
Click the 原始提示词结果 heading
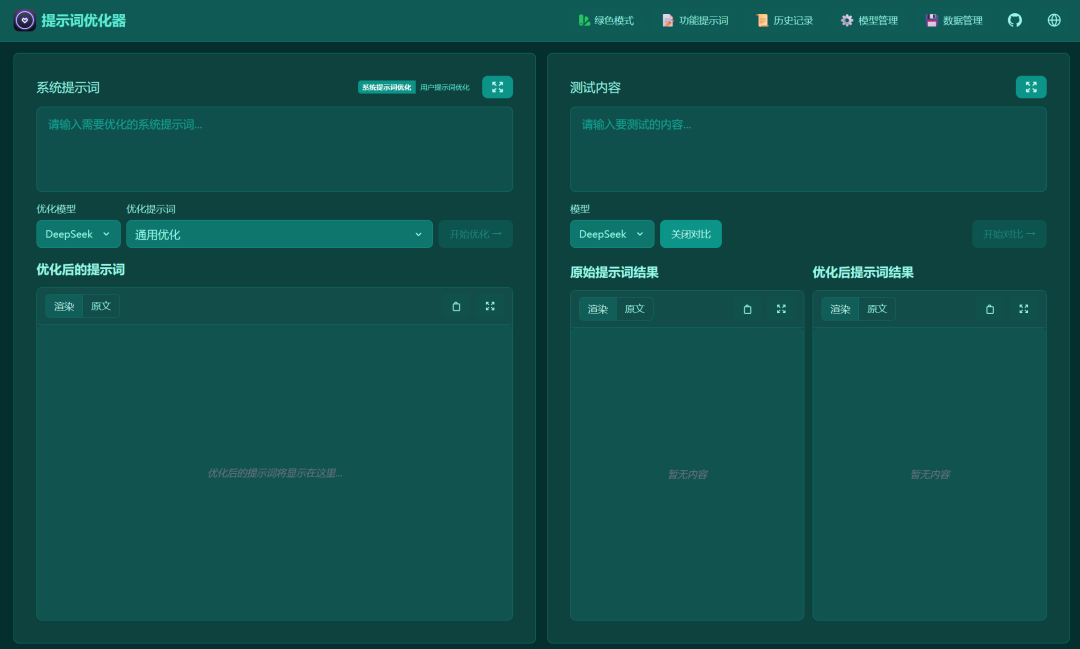click(614, 273)
